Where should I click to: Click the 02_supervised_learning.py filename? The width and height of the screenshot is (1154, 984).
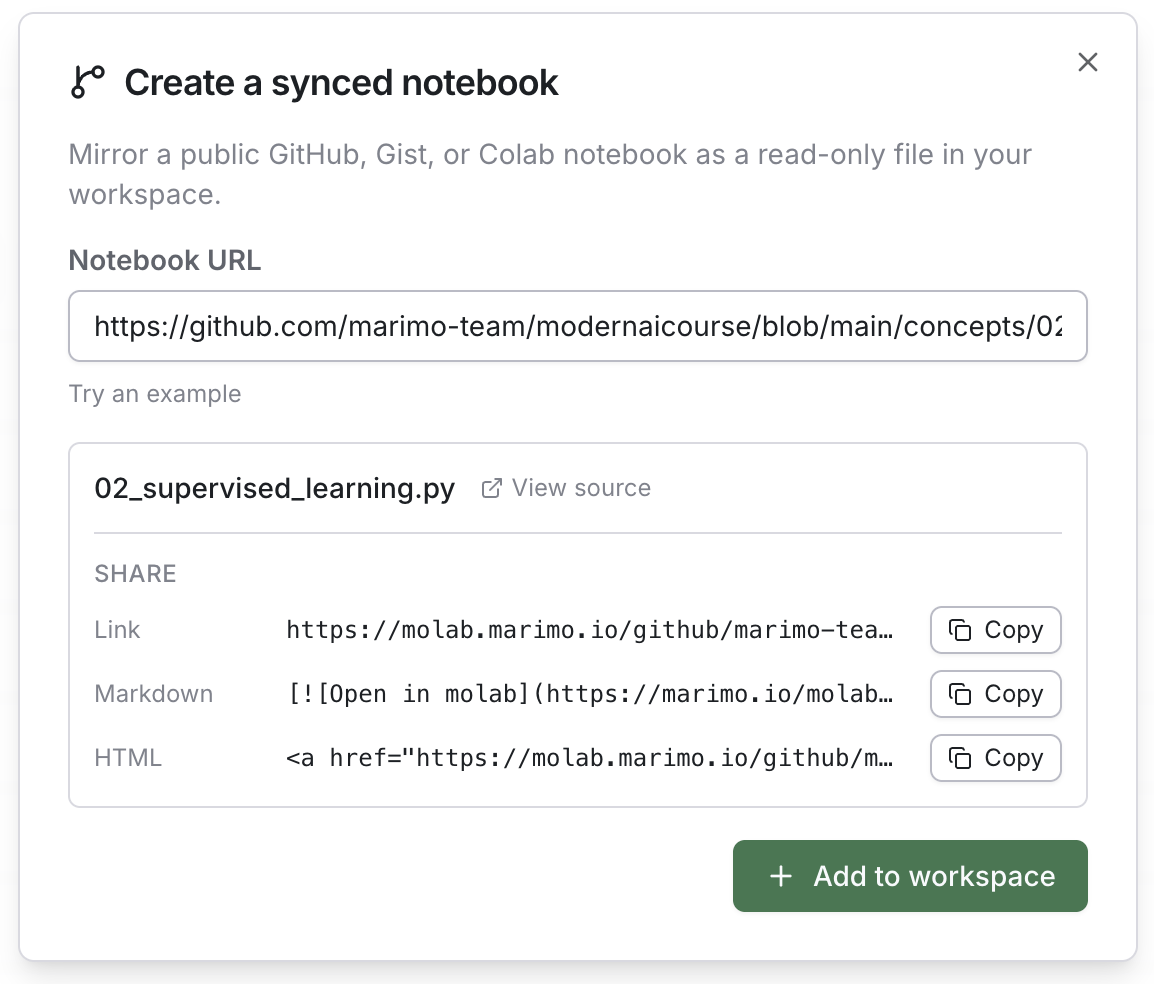(x=275, y=488)
